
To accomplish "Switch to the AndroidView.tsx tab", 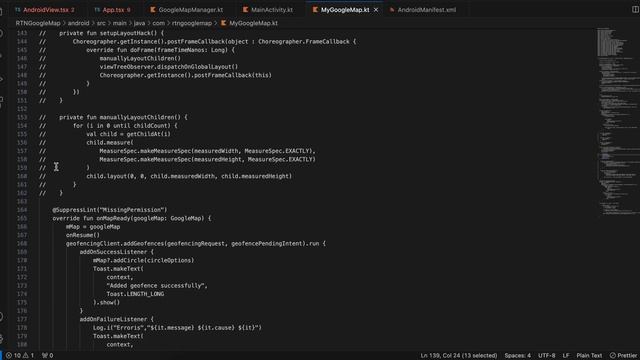I will 45,10.
